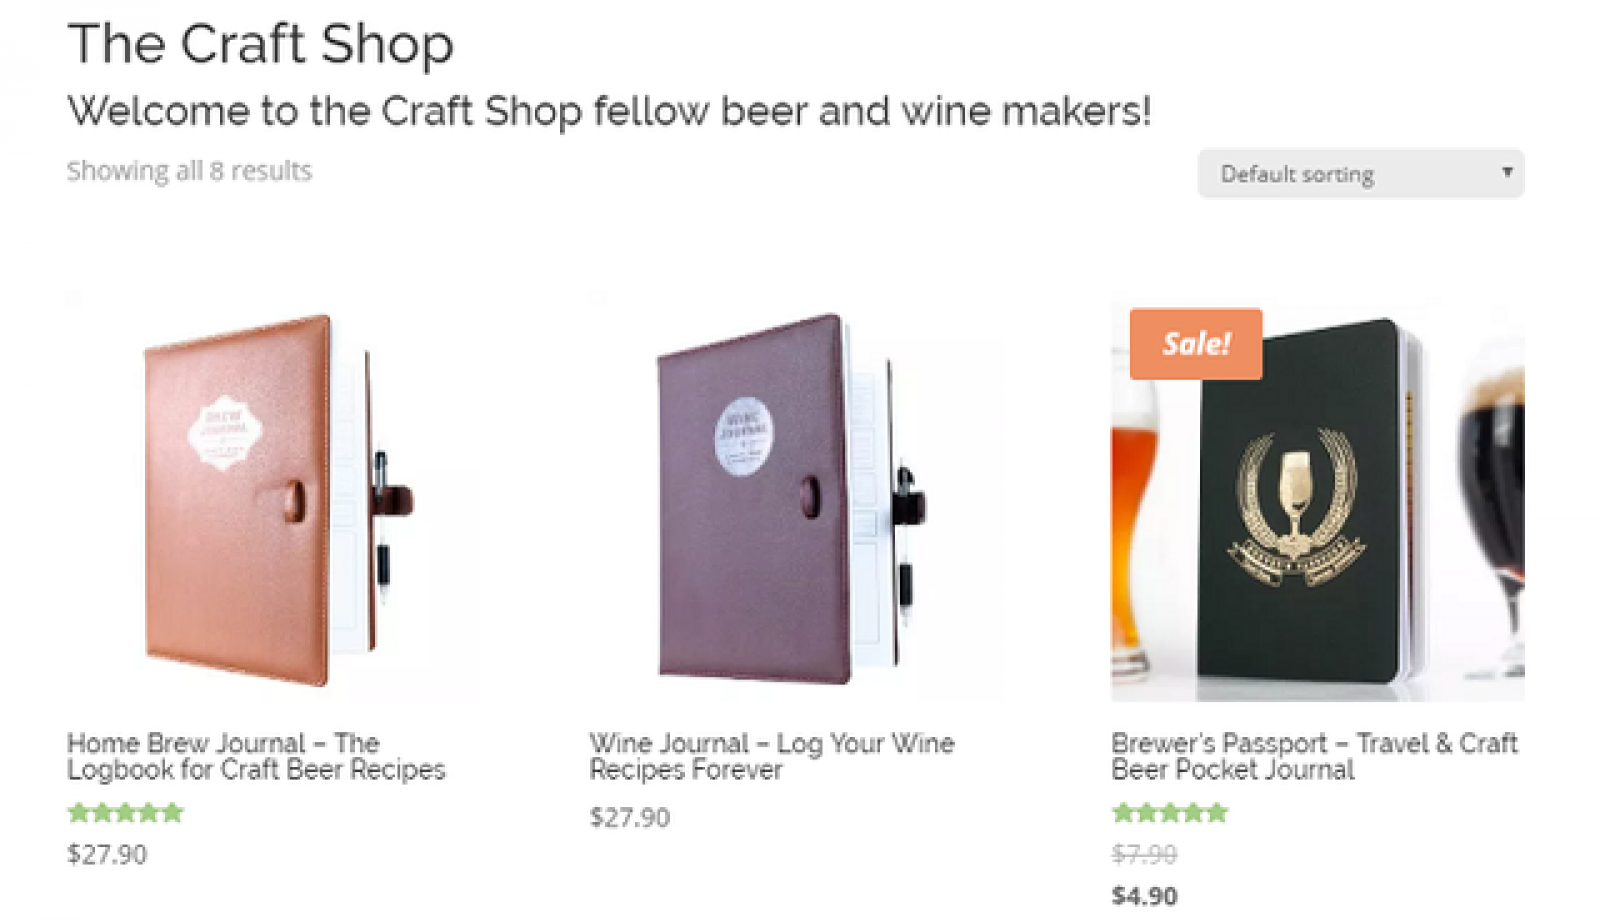The height and width of the screenshot is (922, 1600).
Task: Open the Default sorting dropdown
Action: point(1359,174)
